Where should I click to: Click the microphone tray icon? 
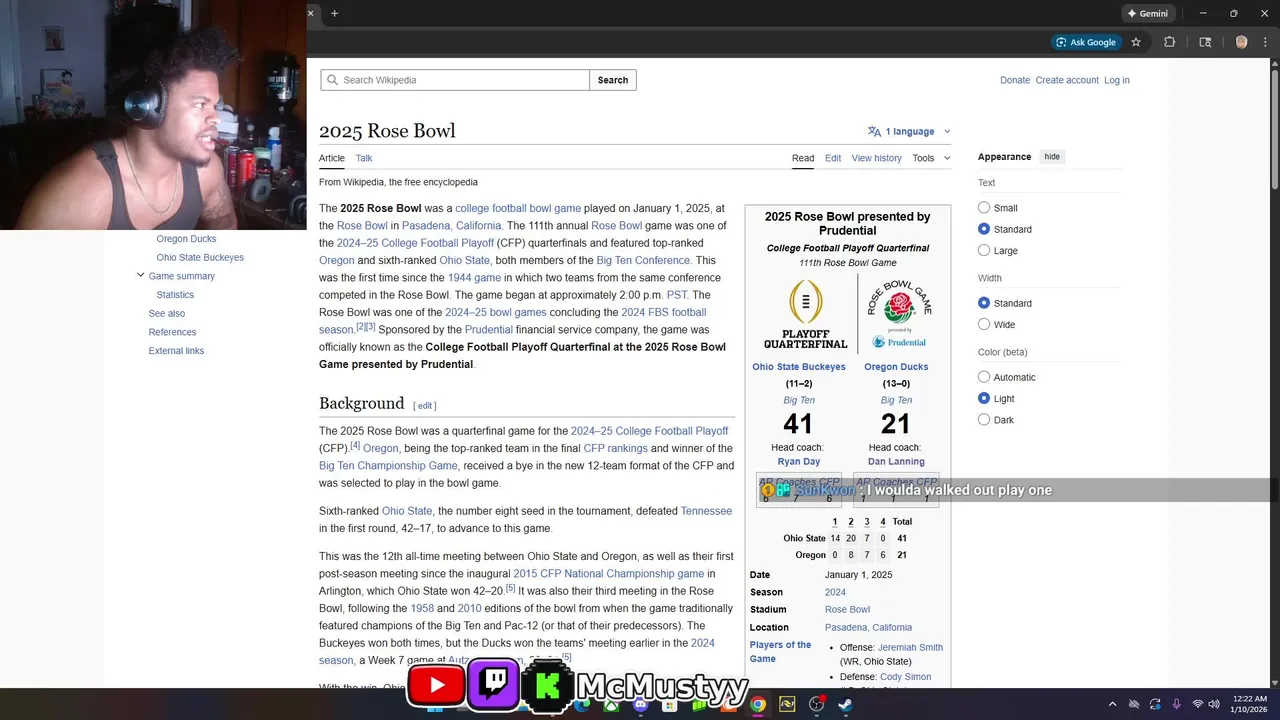click(1176, 705)
